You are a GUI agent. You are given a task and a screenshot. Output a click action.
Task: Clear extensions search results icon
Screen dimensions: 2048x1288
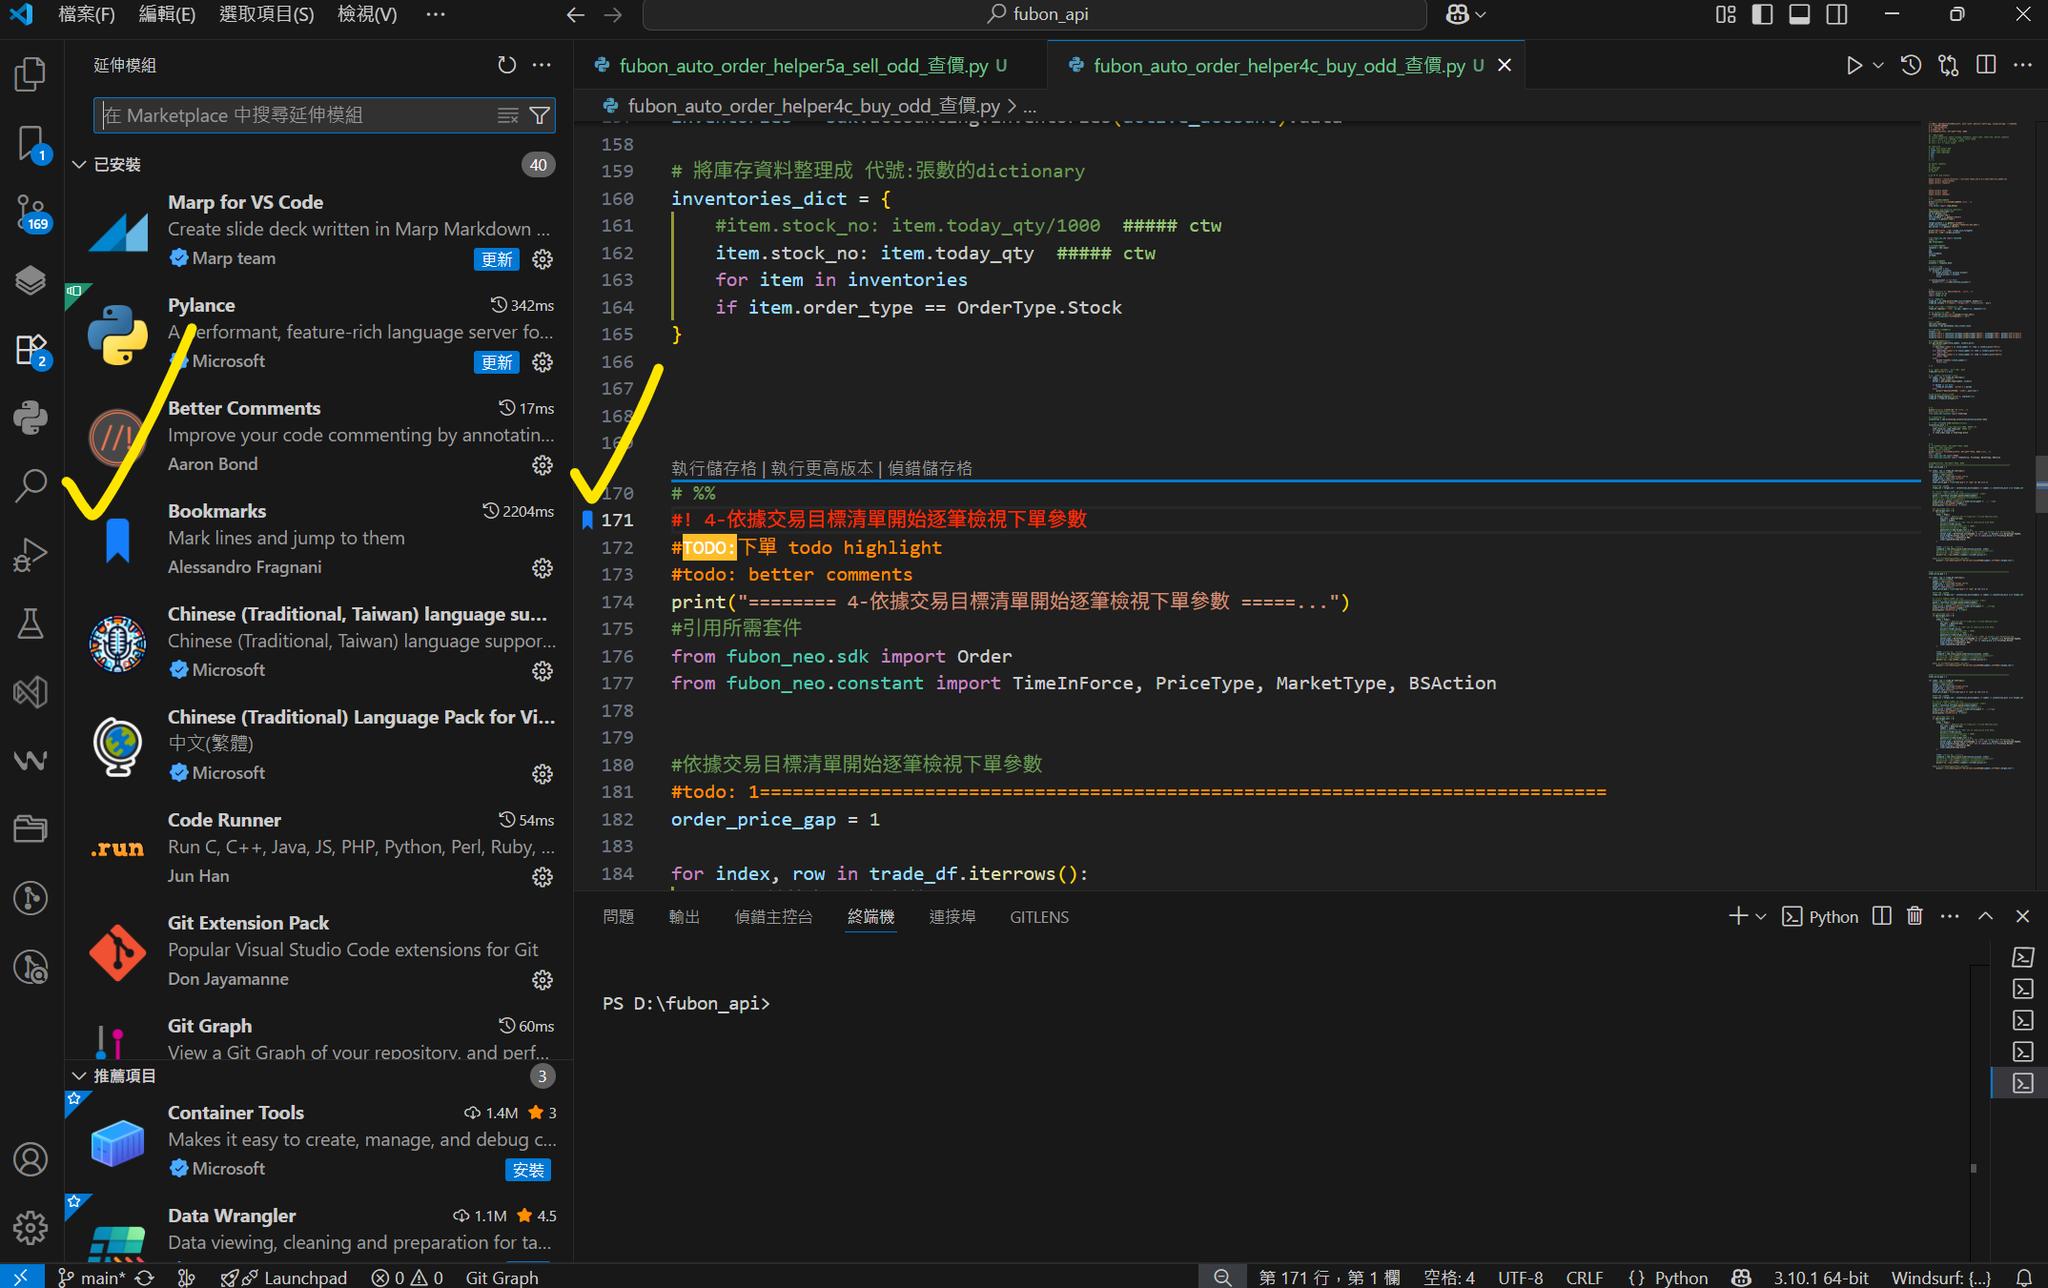508,115
